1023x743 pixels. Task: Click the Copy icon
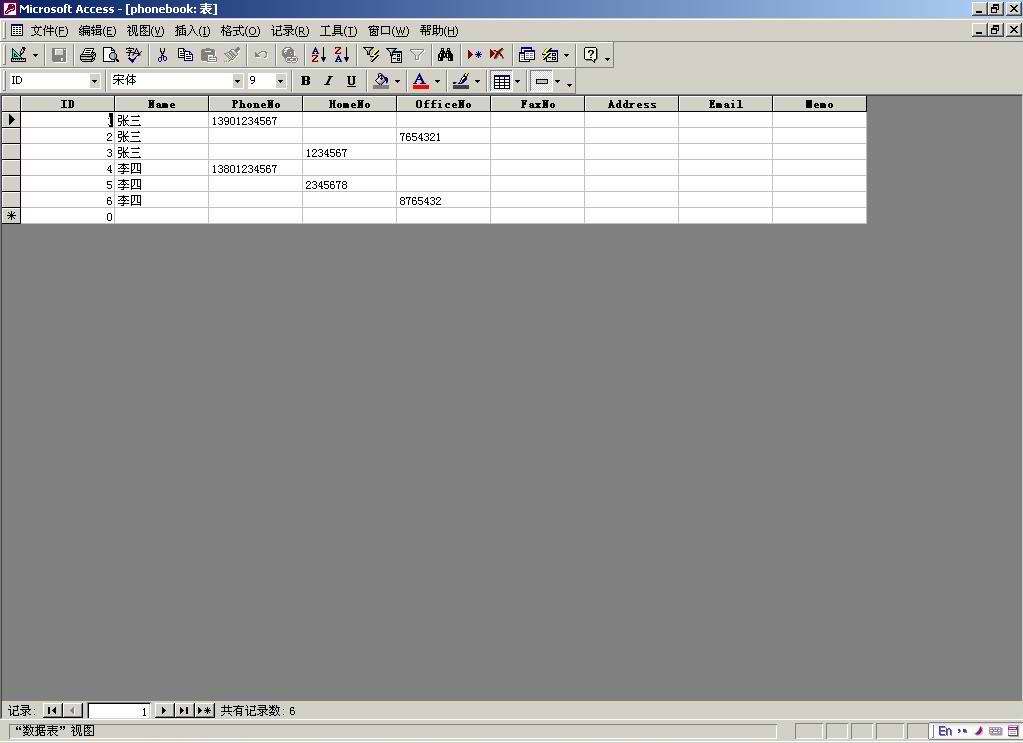(185, 55)
